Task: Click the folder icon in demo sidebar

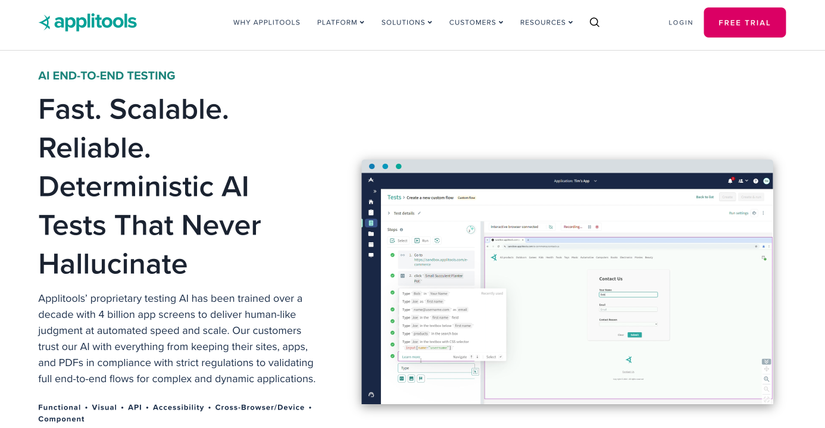Action: (371, 234)
